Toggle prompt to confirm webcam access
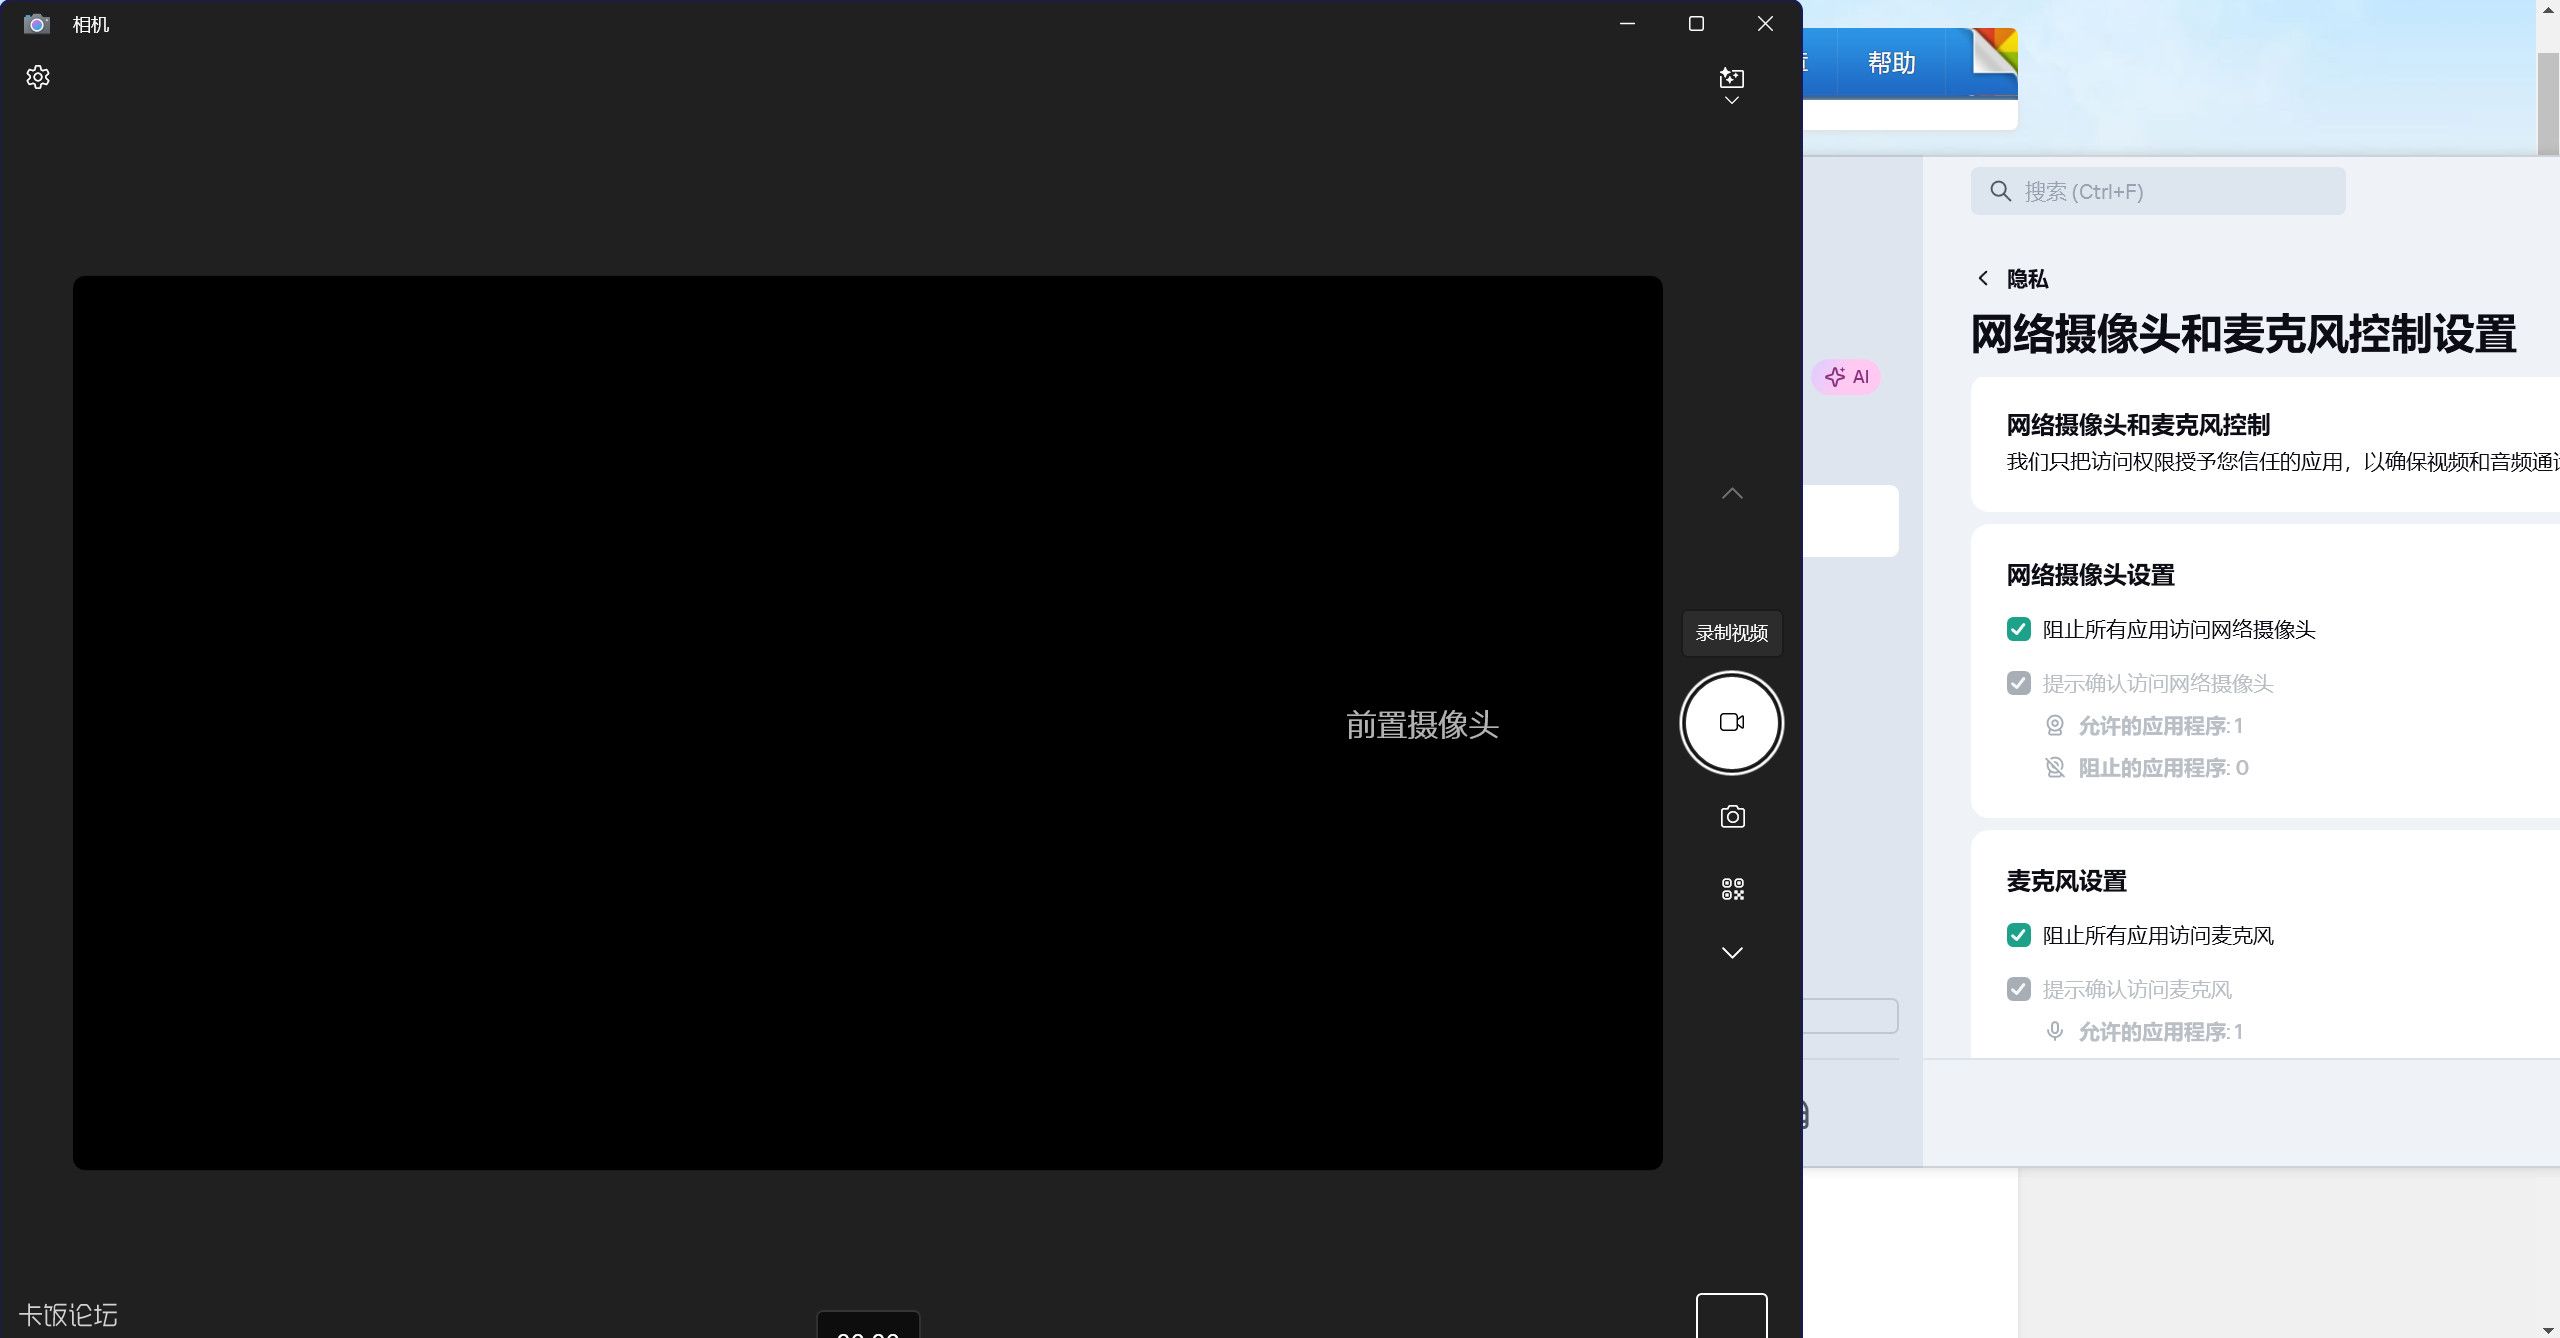Viewport: 2560px width, 1338px height. coord(2019,683)
